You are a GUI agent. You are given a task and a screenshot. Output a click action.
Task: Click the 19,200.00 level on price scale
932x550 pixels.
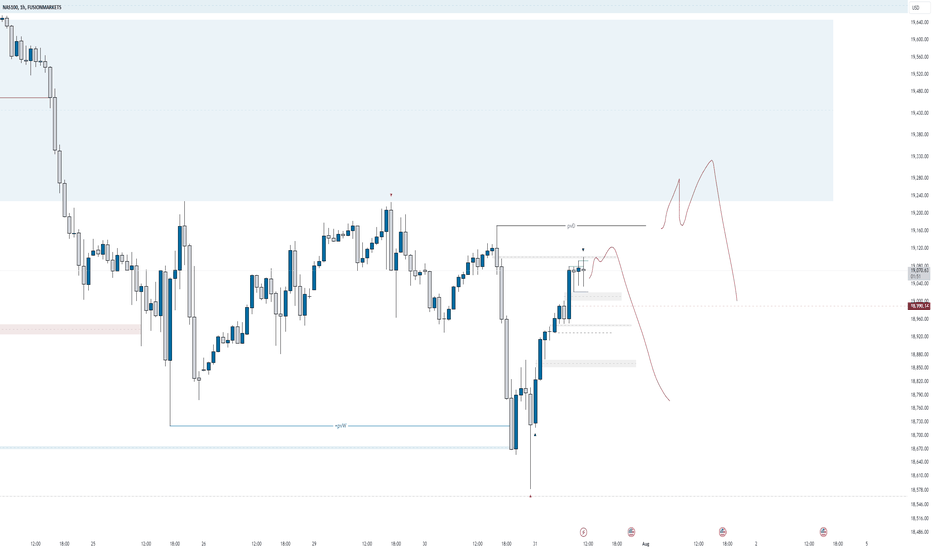919,212
